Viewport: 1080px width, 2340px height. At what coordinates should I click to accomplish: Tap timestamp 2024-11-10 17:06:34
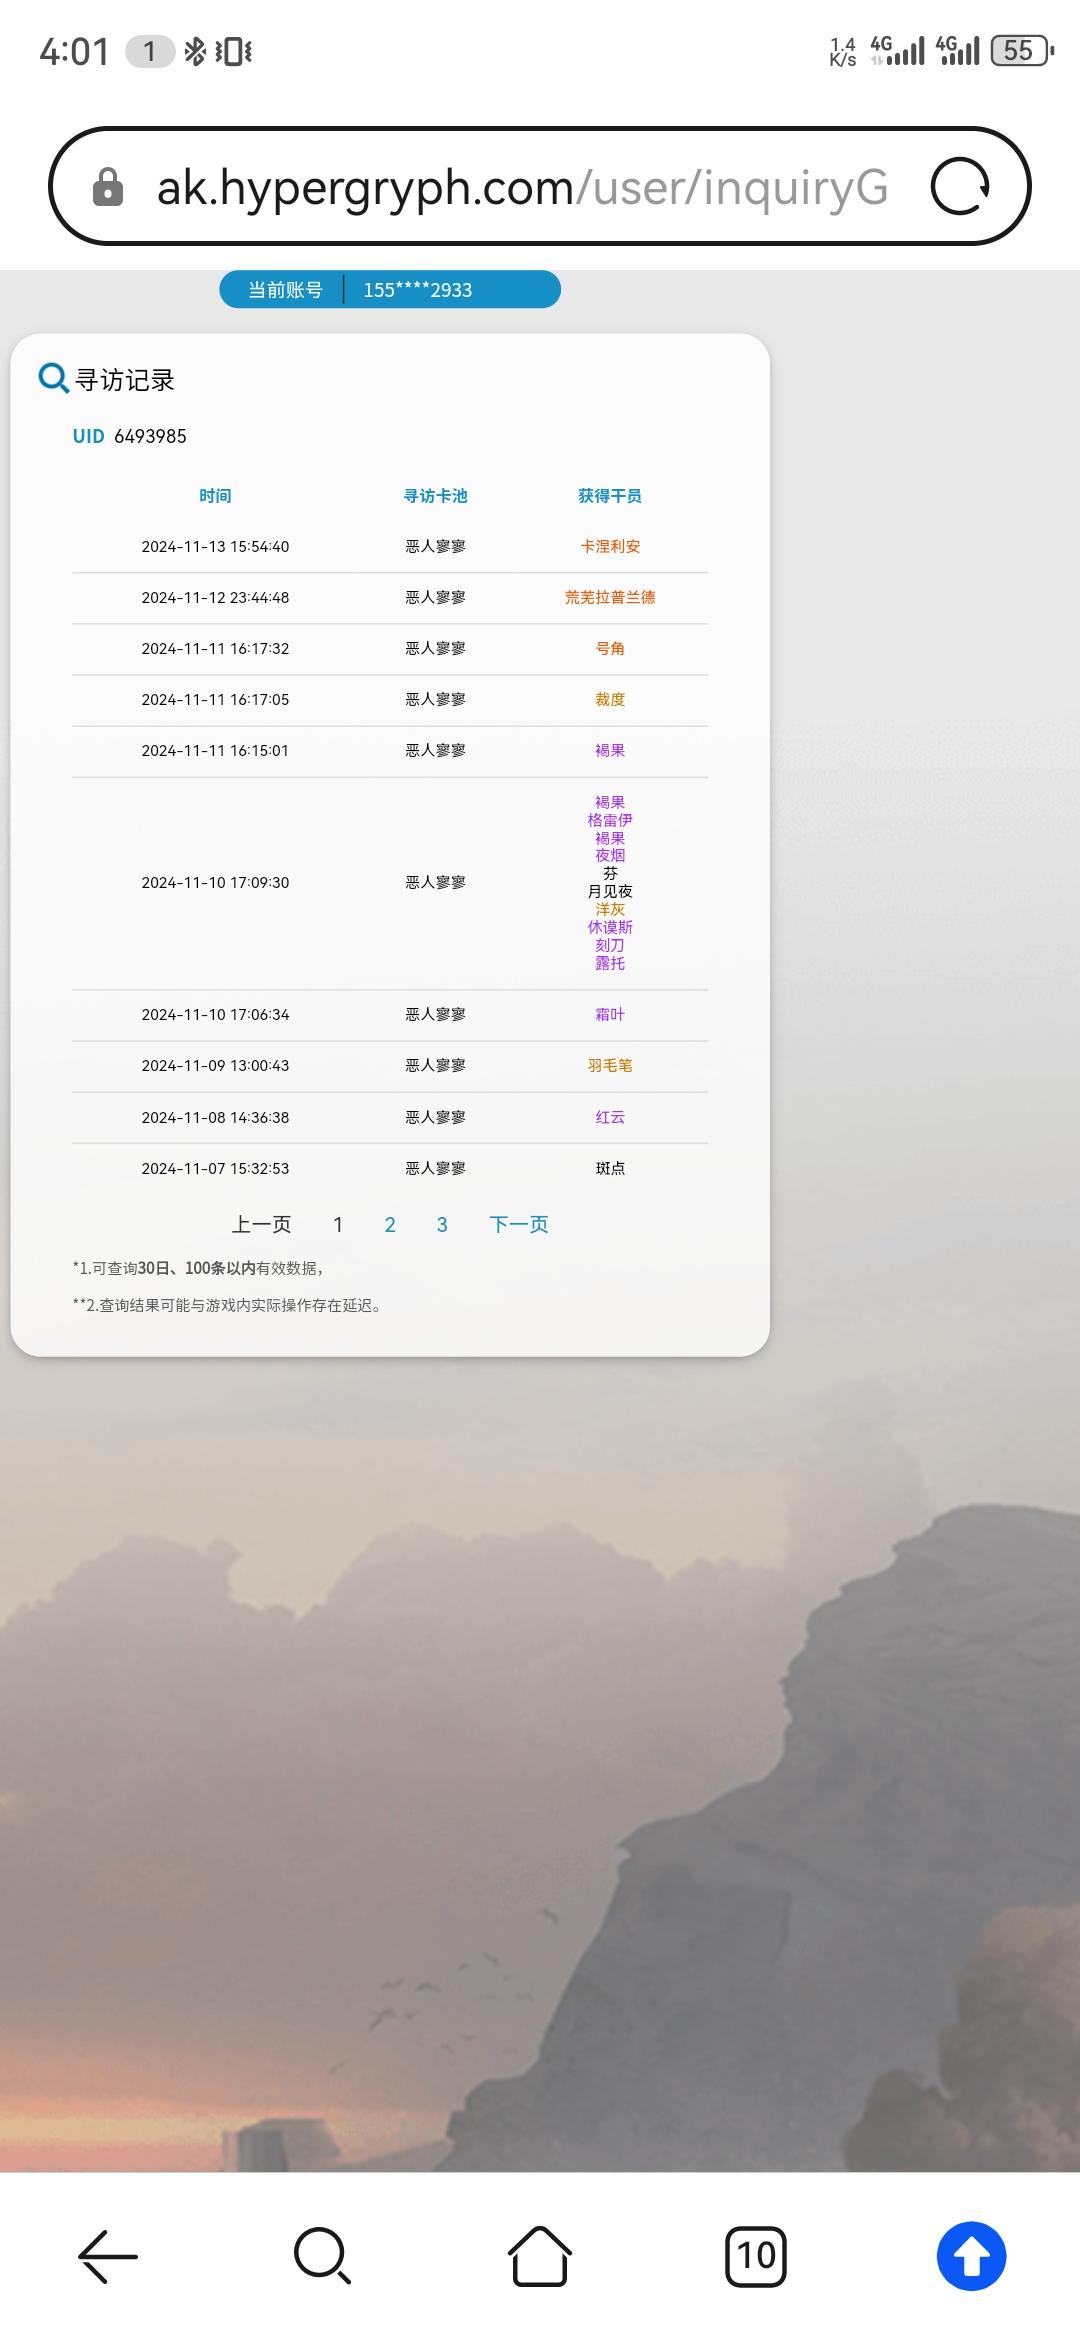pos(215,1014)
